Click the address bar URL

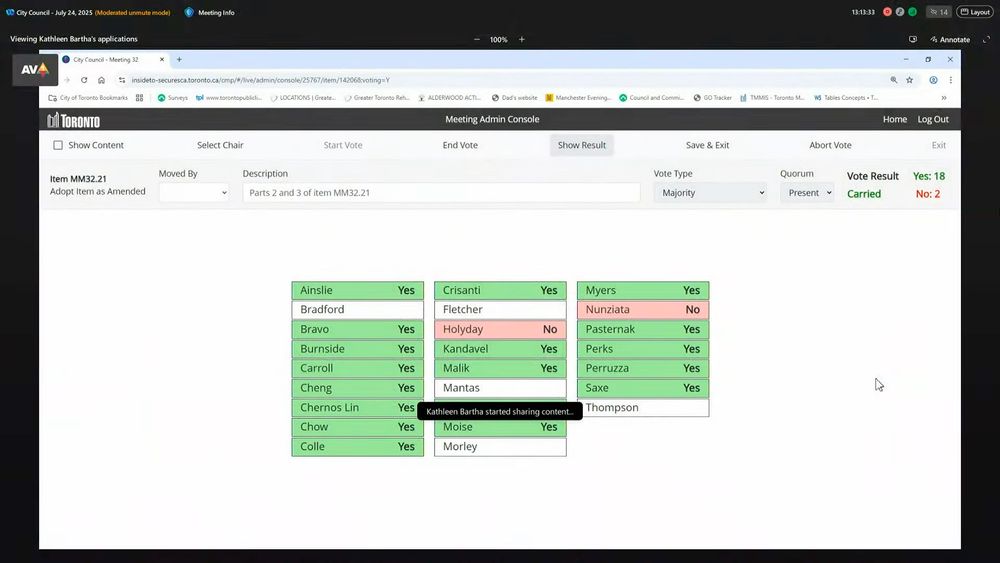pos(260,80)
